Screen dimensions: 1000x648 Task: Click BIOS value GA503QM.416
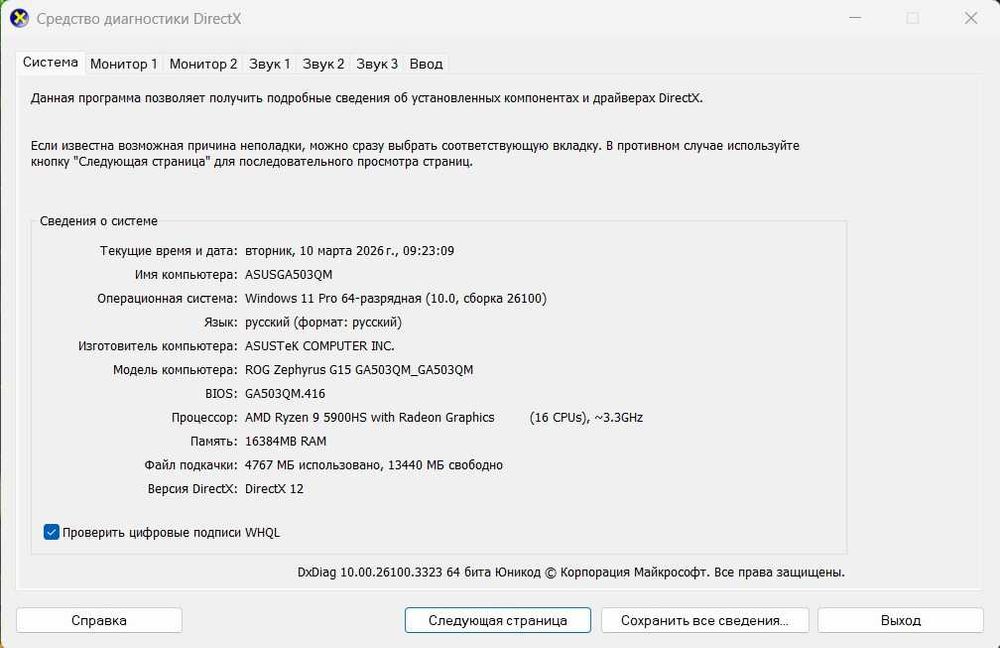point(285,394)
